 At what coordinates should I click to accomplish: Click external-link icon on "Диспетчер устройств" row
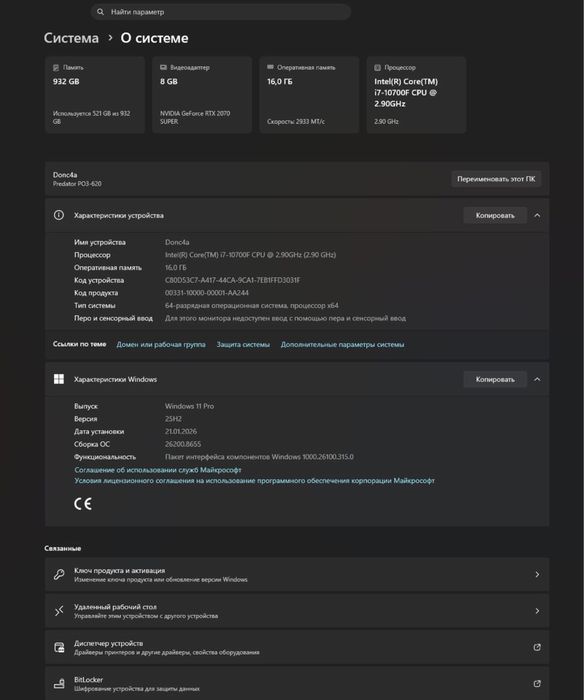pos(537,647)
